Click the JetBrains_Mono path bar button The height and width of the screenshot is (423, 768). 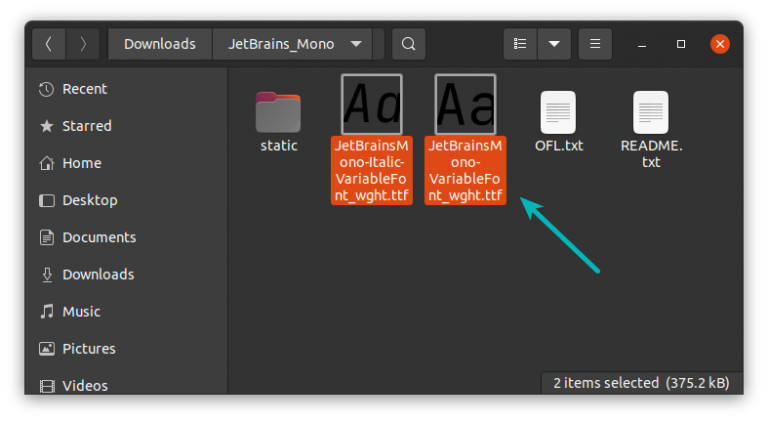(280, 44)
